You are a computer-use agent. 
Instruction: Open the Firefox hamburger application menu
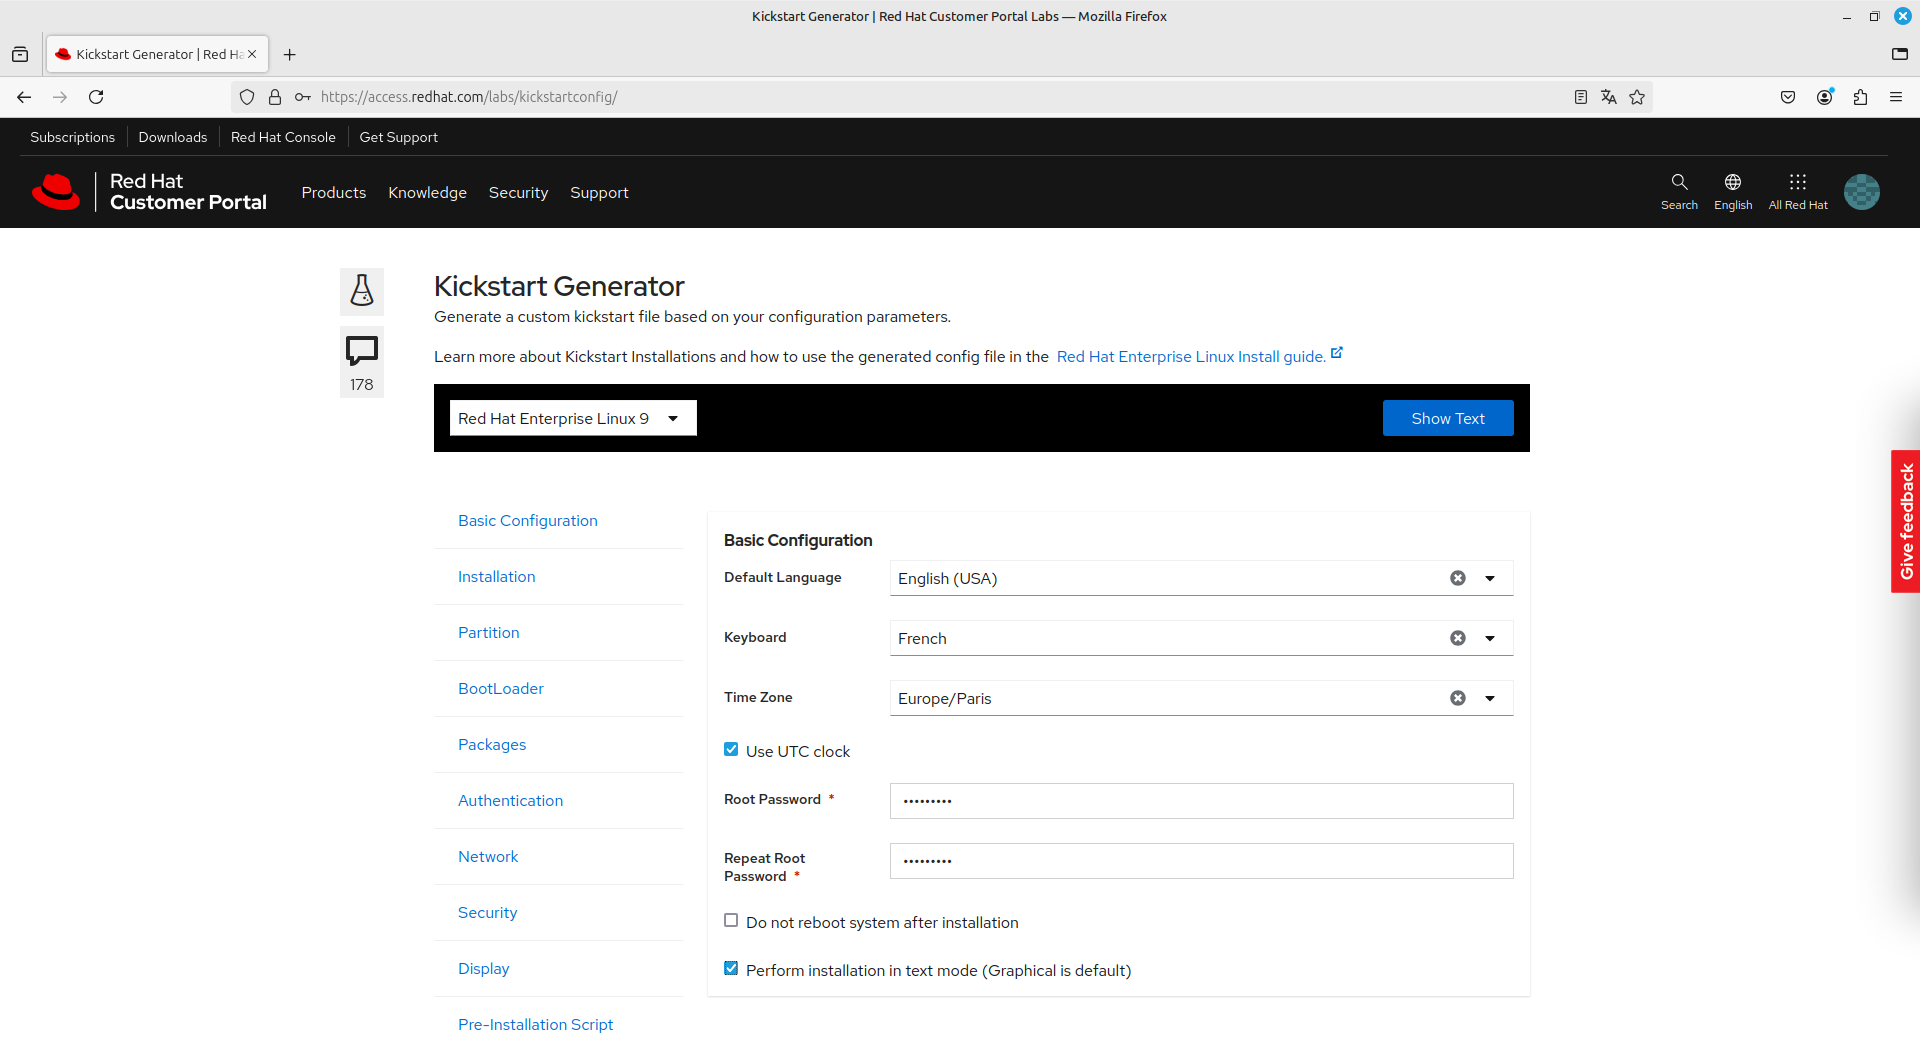coord(1896,97)
